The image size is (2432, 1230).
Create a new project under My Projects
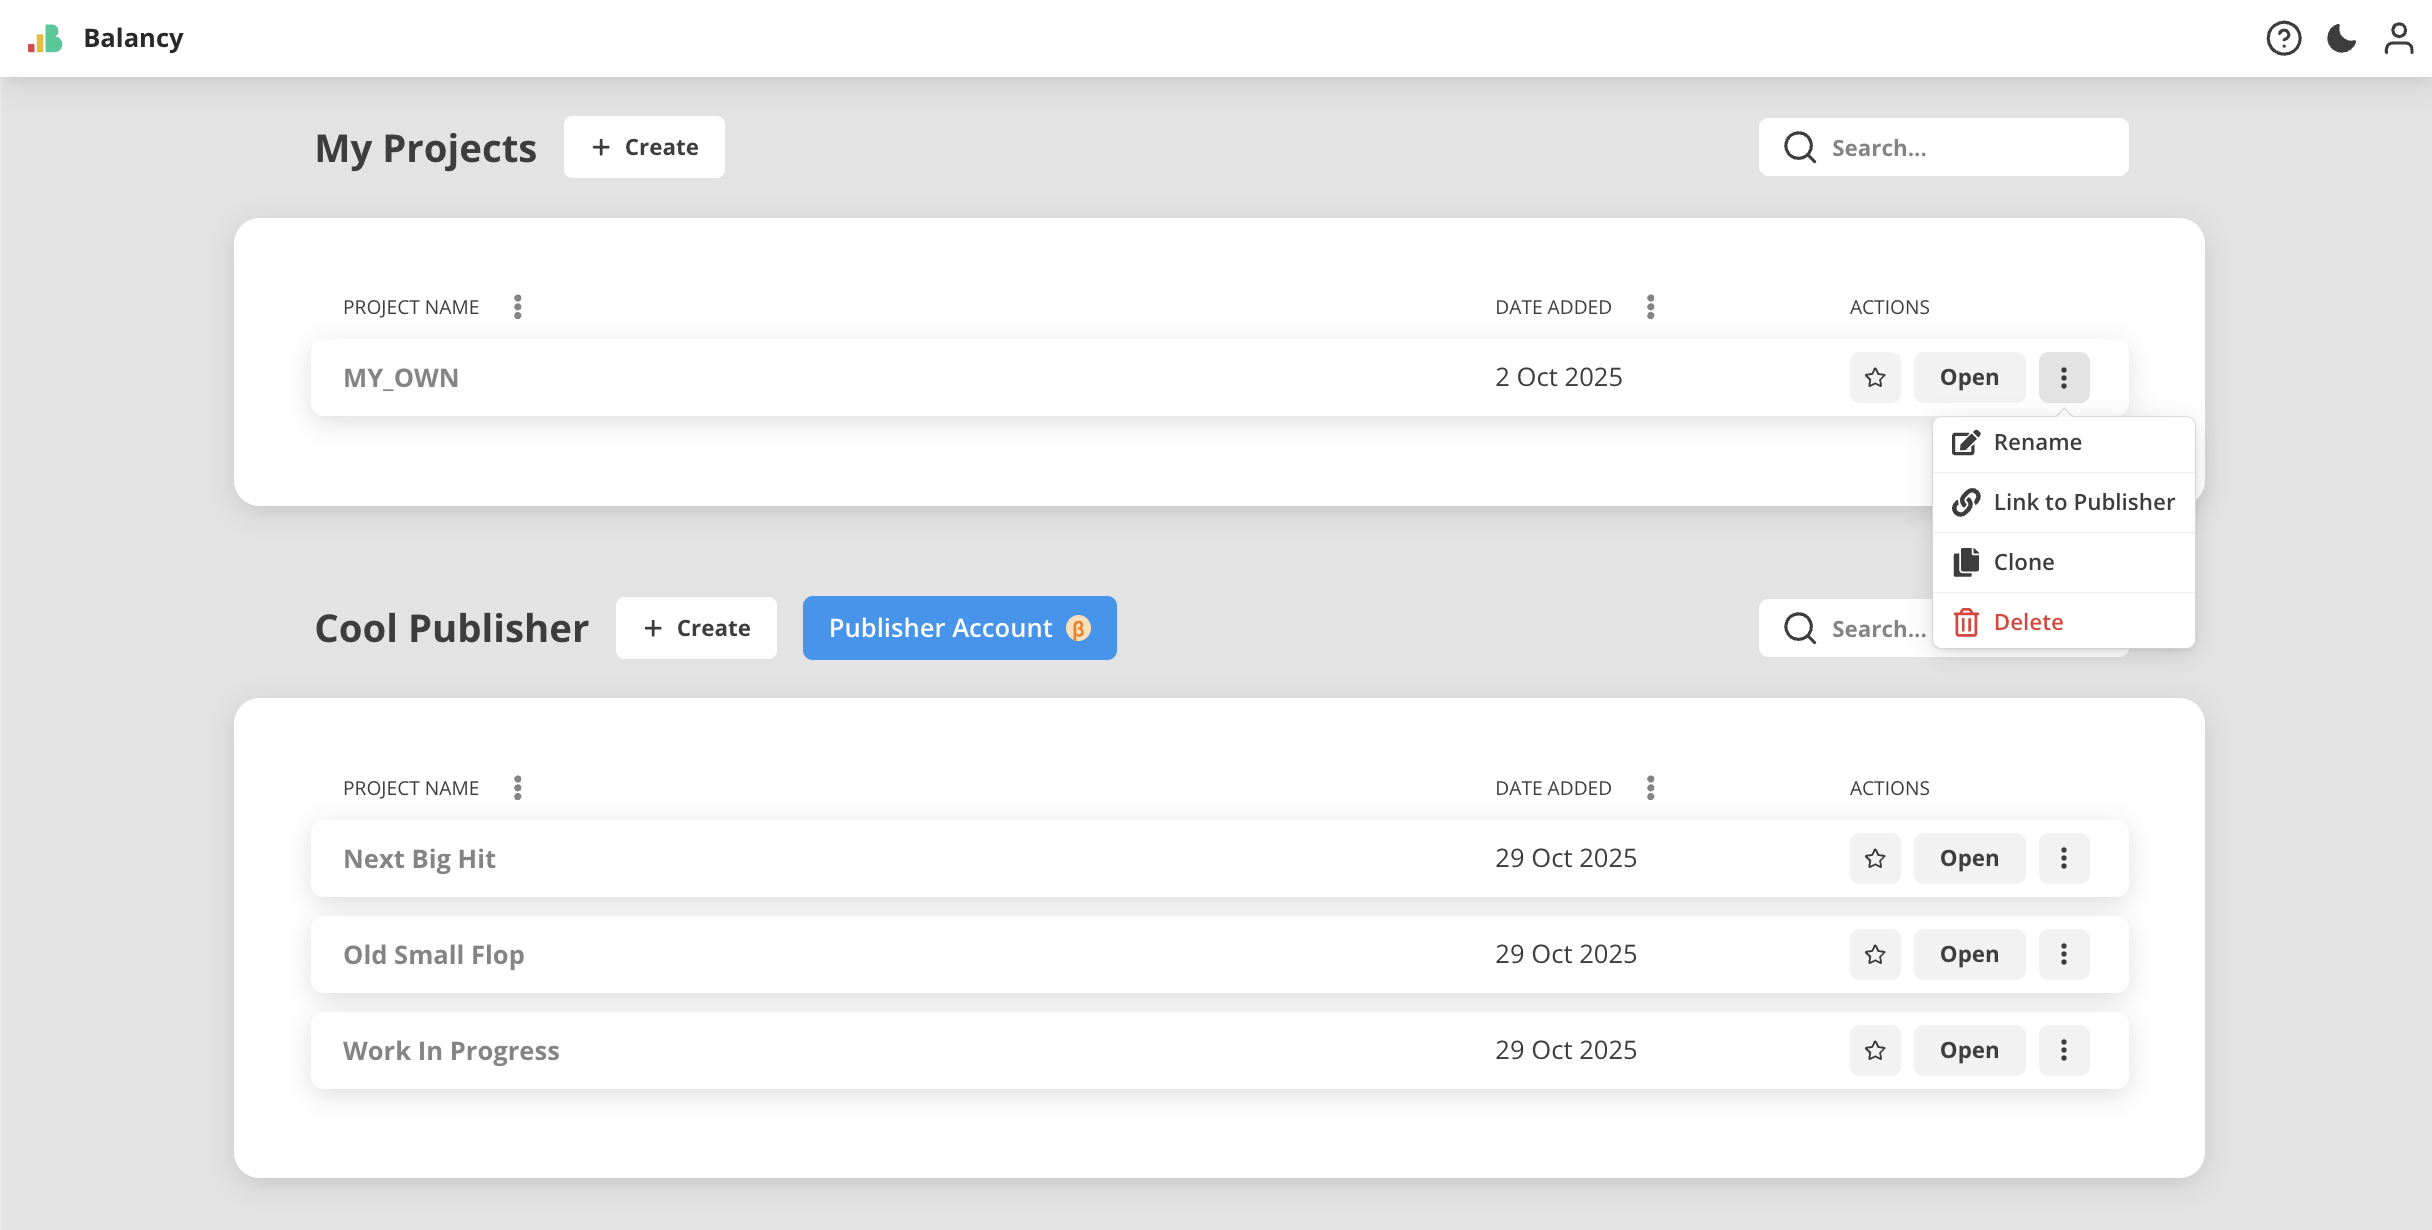(x=644, y=147)
